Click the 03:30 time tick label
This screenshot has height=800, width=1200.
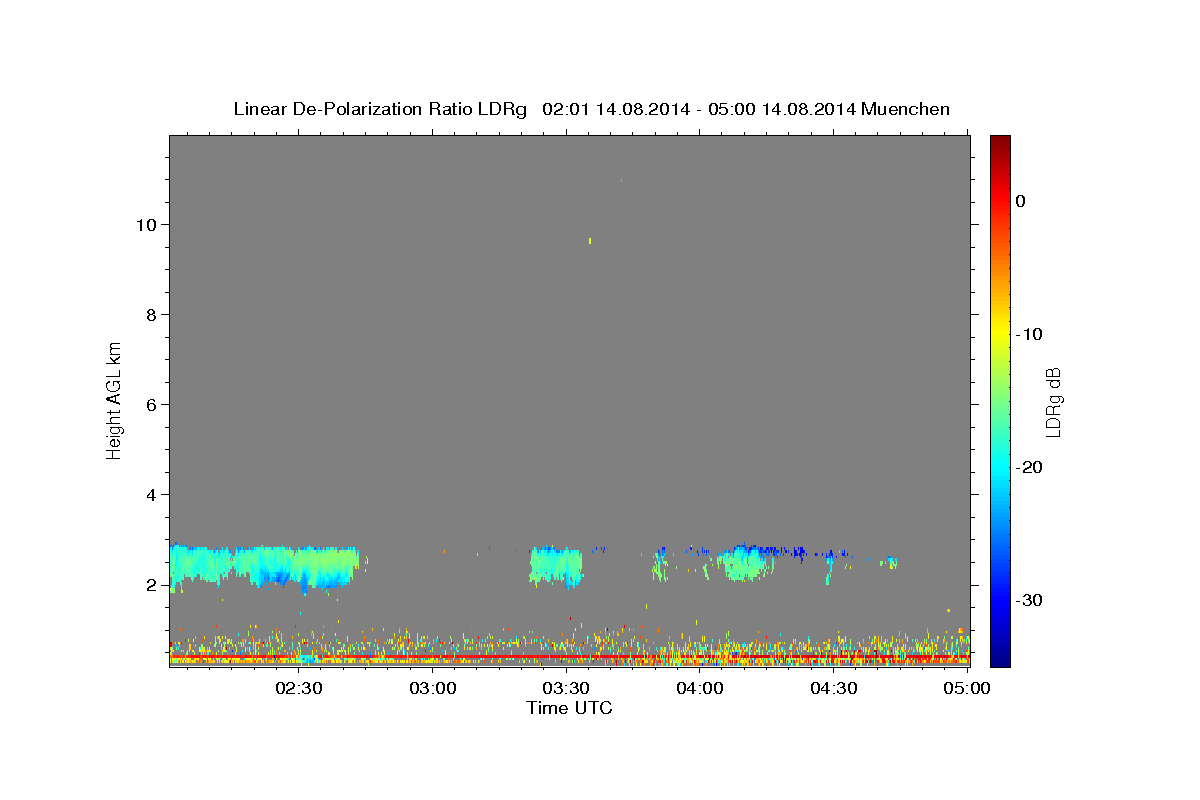[x=566, y=688]
